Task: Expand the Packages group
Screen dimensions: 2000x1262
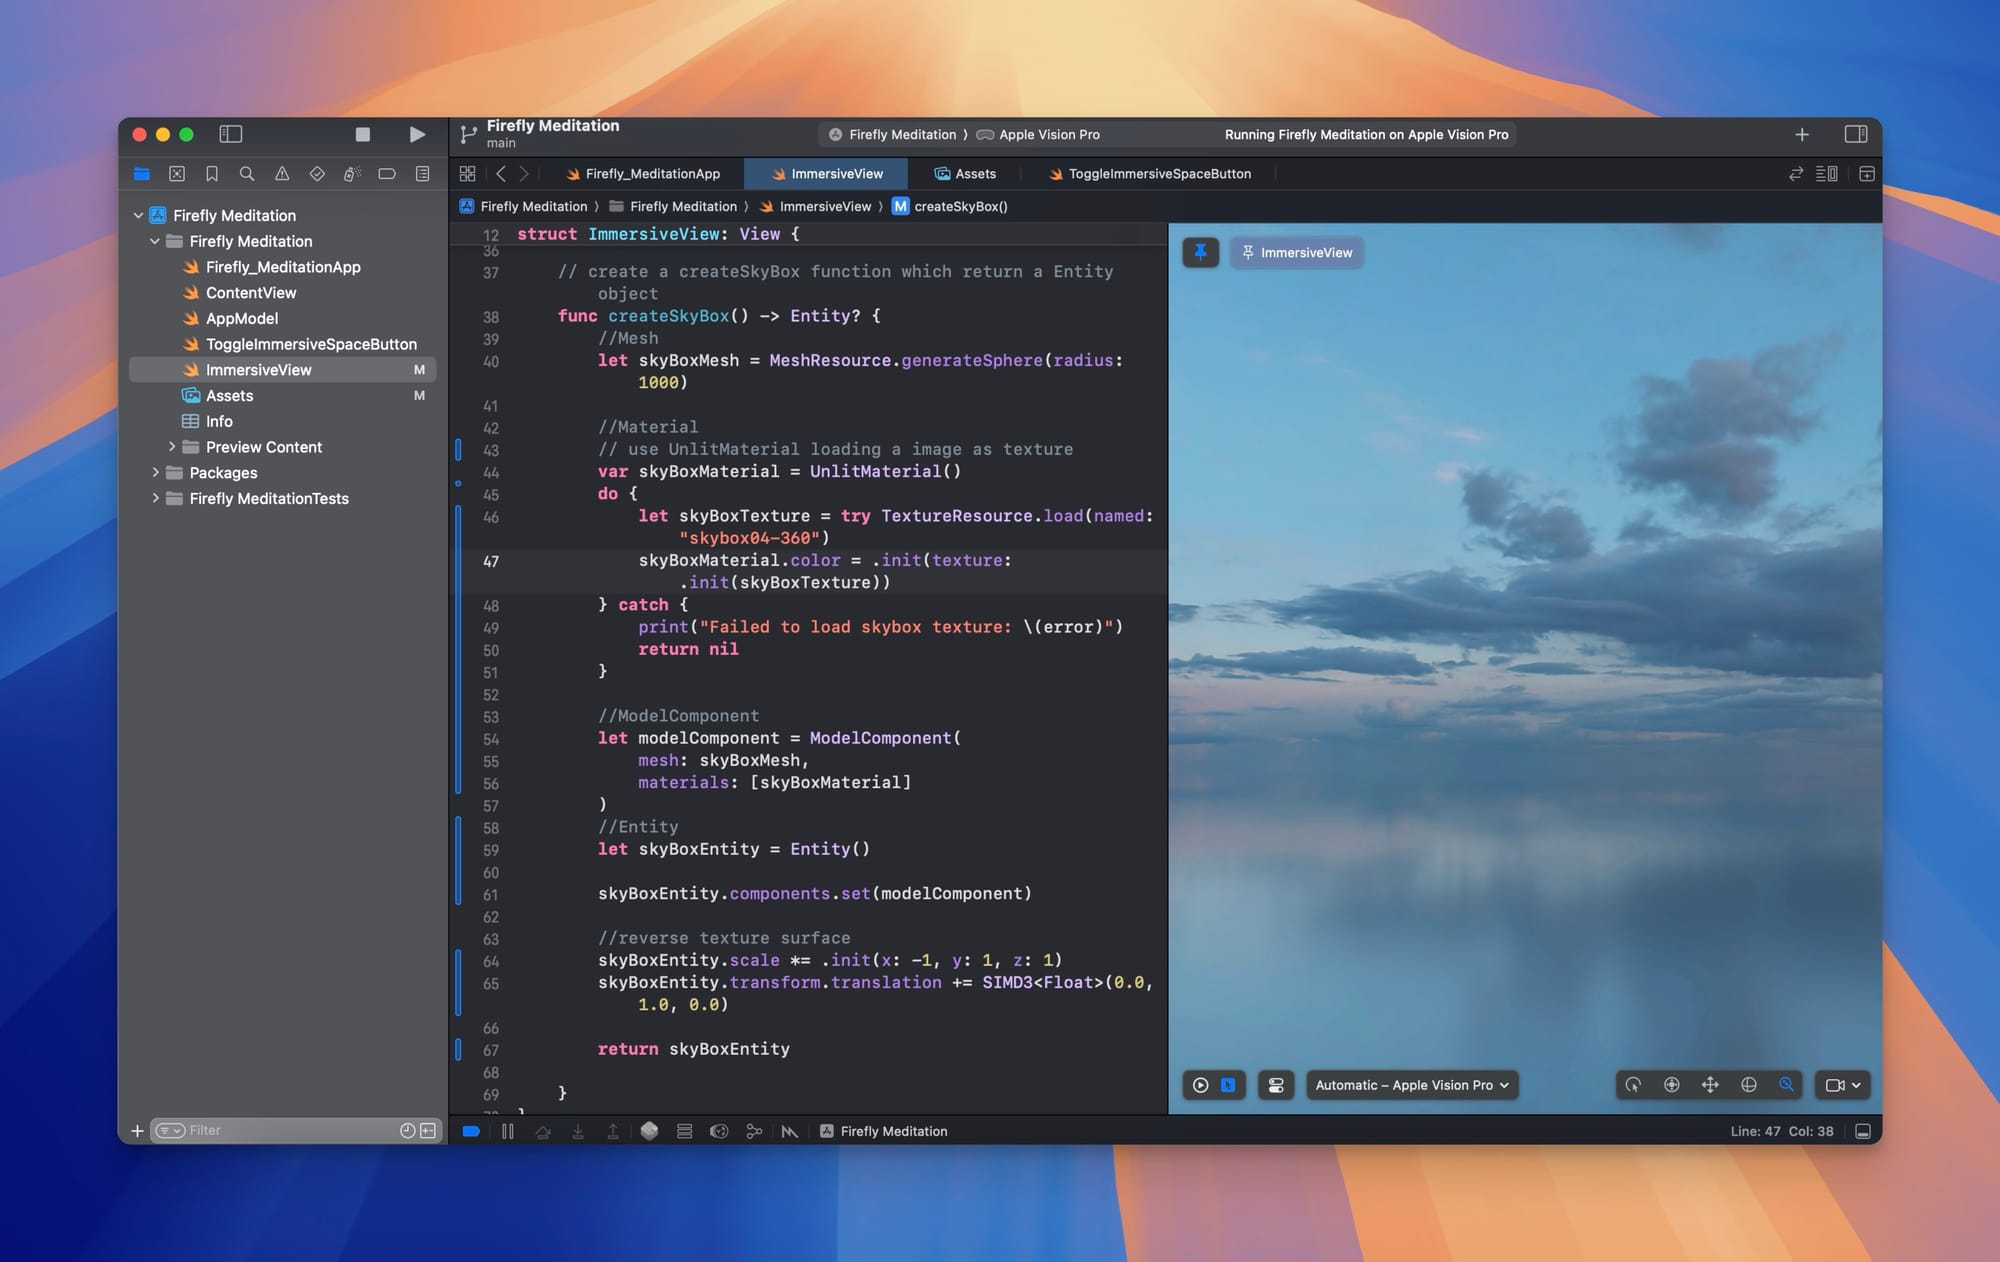Action: point(155,472)
